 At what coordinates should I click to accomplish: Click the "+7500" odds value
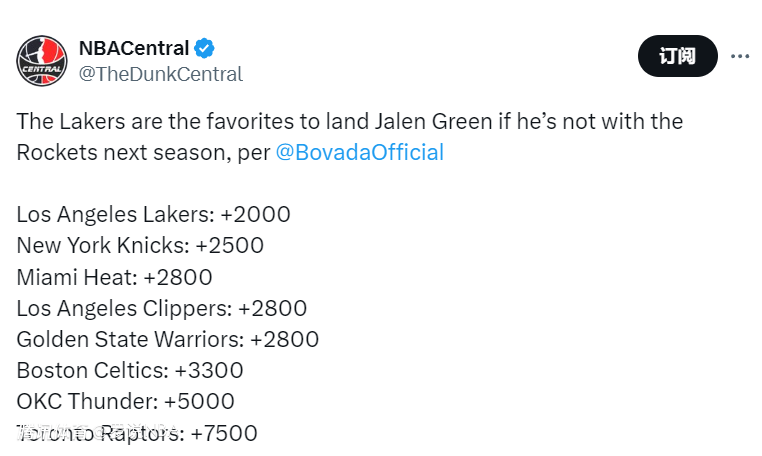[224, 433]
